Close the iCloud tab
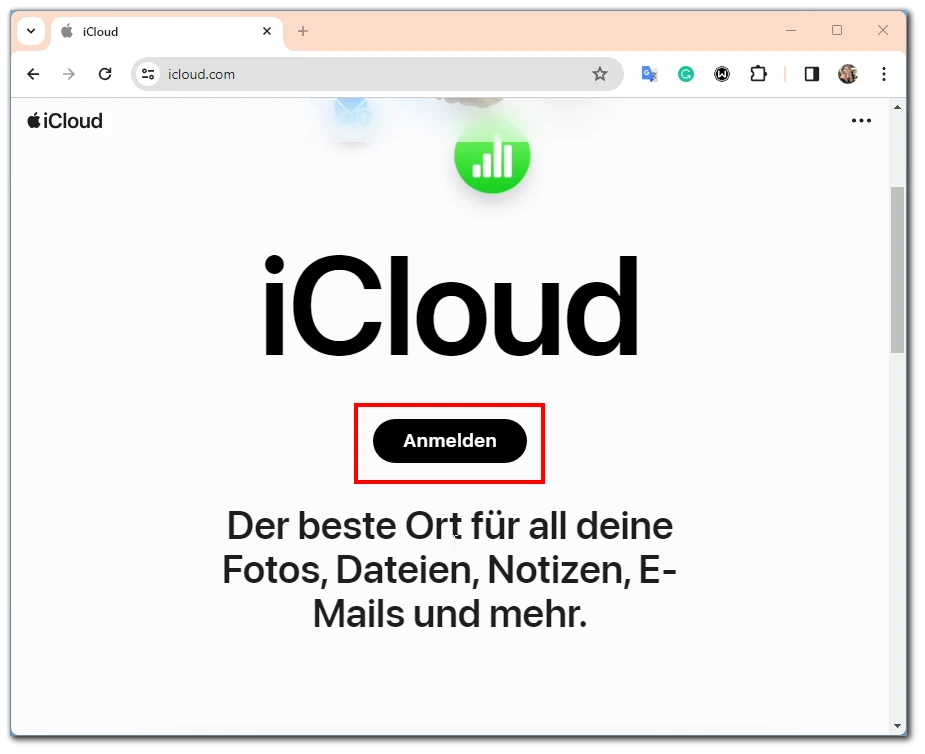The height and width of the screenshot is (754, 925). [267, 31]
